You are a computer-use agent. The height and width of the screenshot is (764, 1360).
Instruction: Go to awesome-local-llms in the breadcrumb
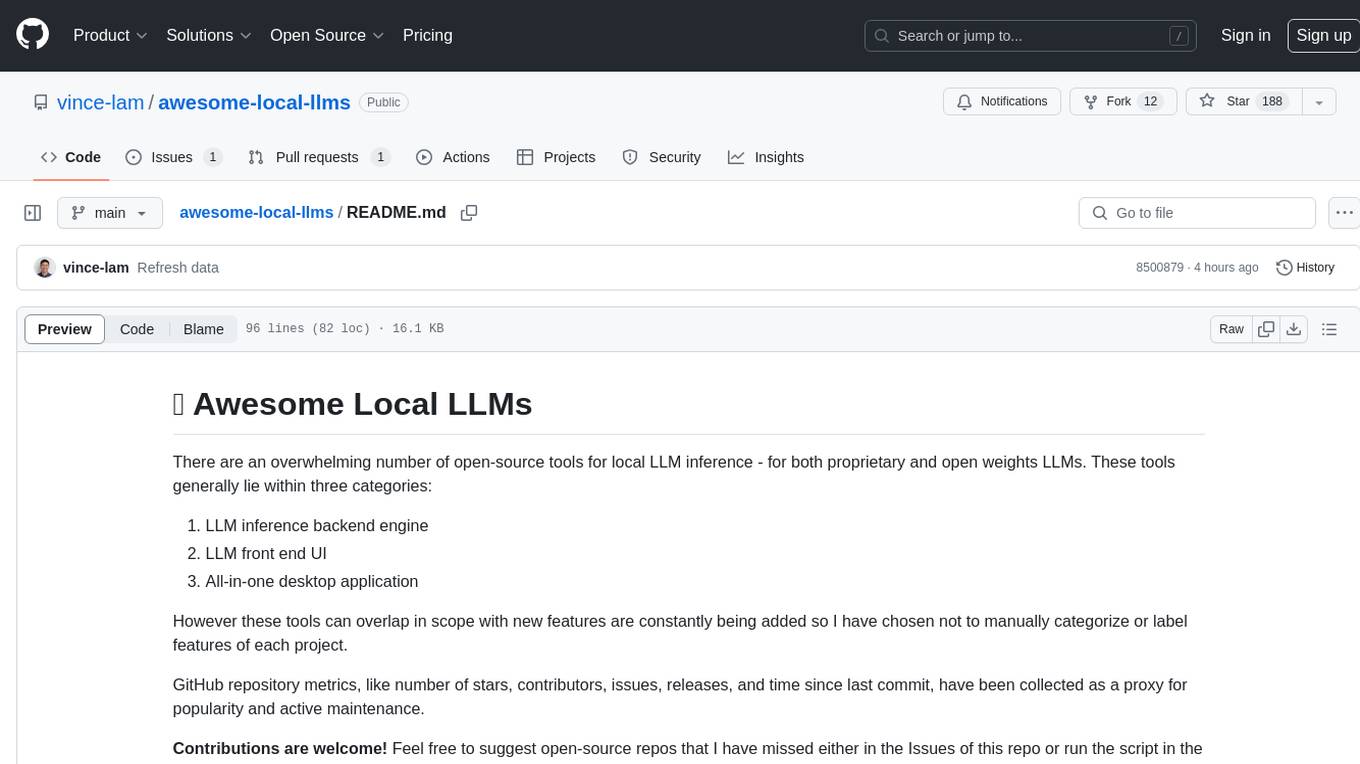pyautogui.click(x=256, y=213)
